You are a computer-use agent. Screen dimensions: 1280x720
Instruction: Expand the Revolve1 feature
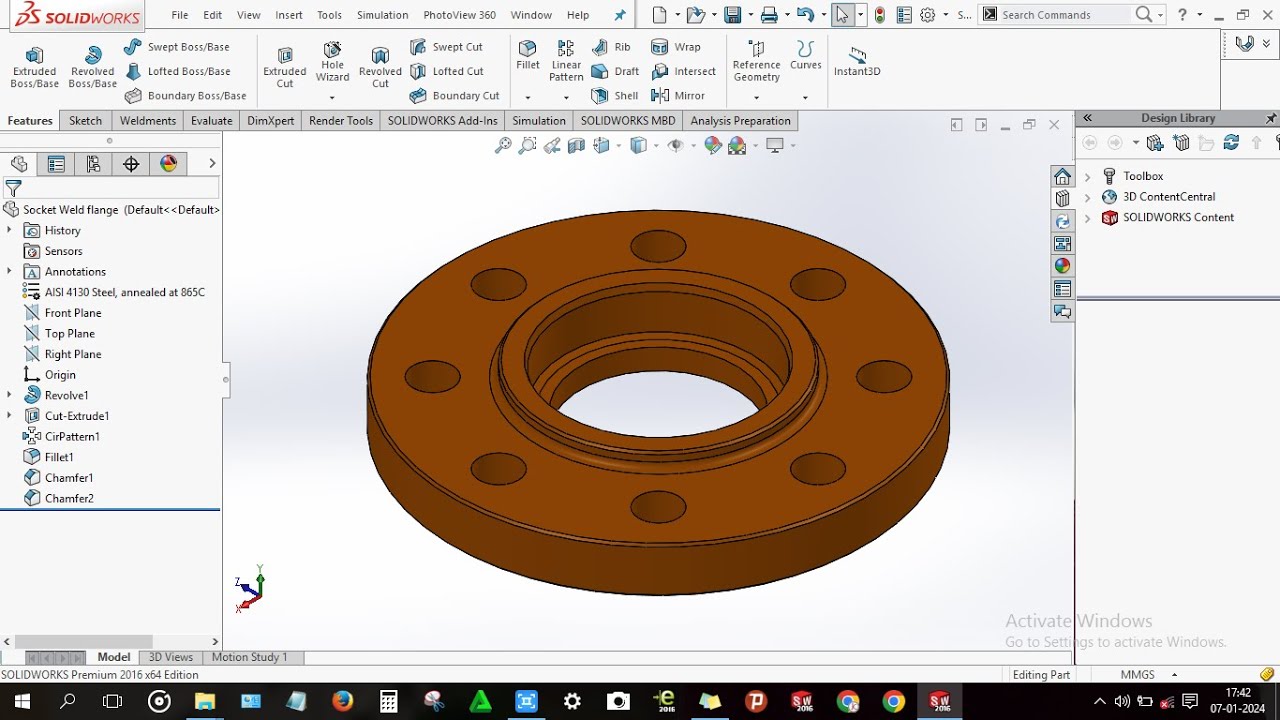9,395
